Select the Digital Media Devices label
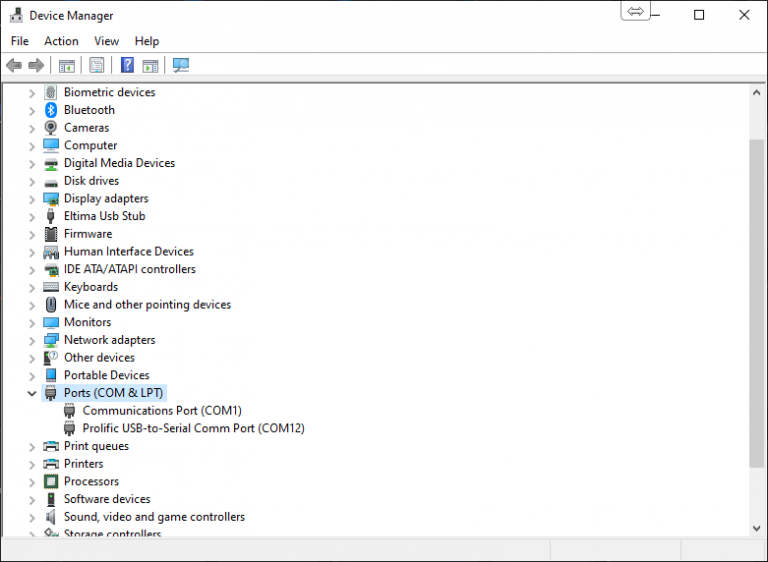The height and width of the screenshot is (562, 768). [120, 163]
